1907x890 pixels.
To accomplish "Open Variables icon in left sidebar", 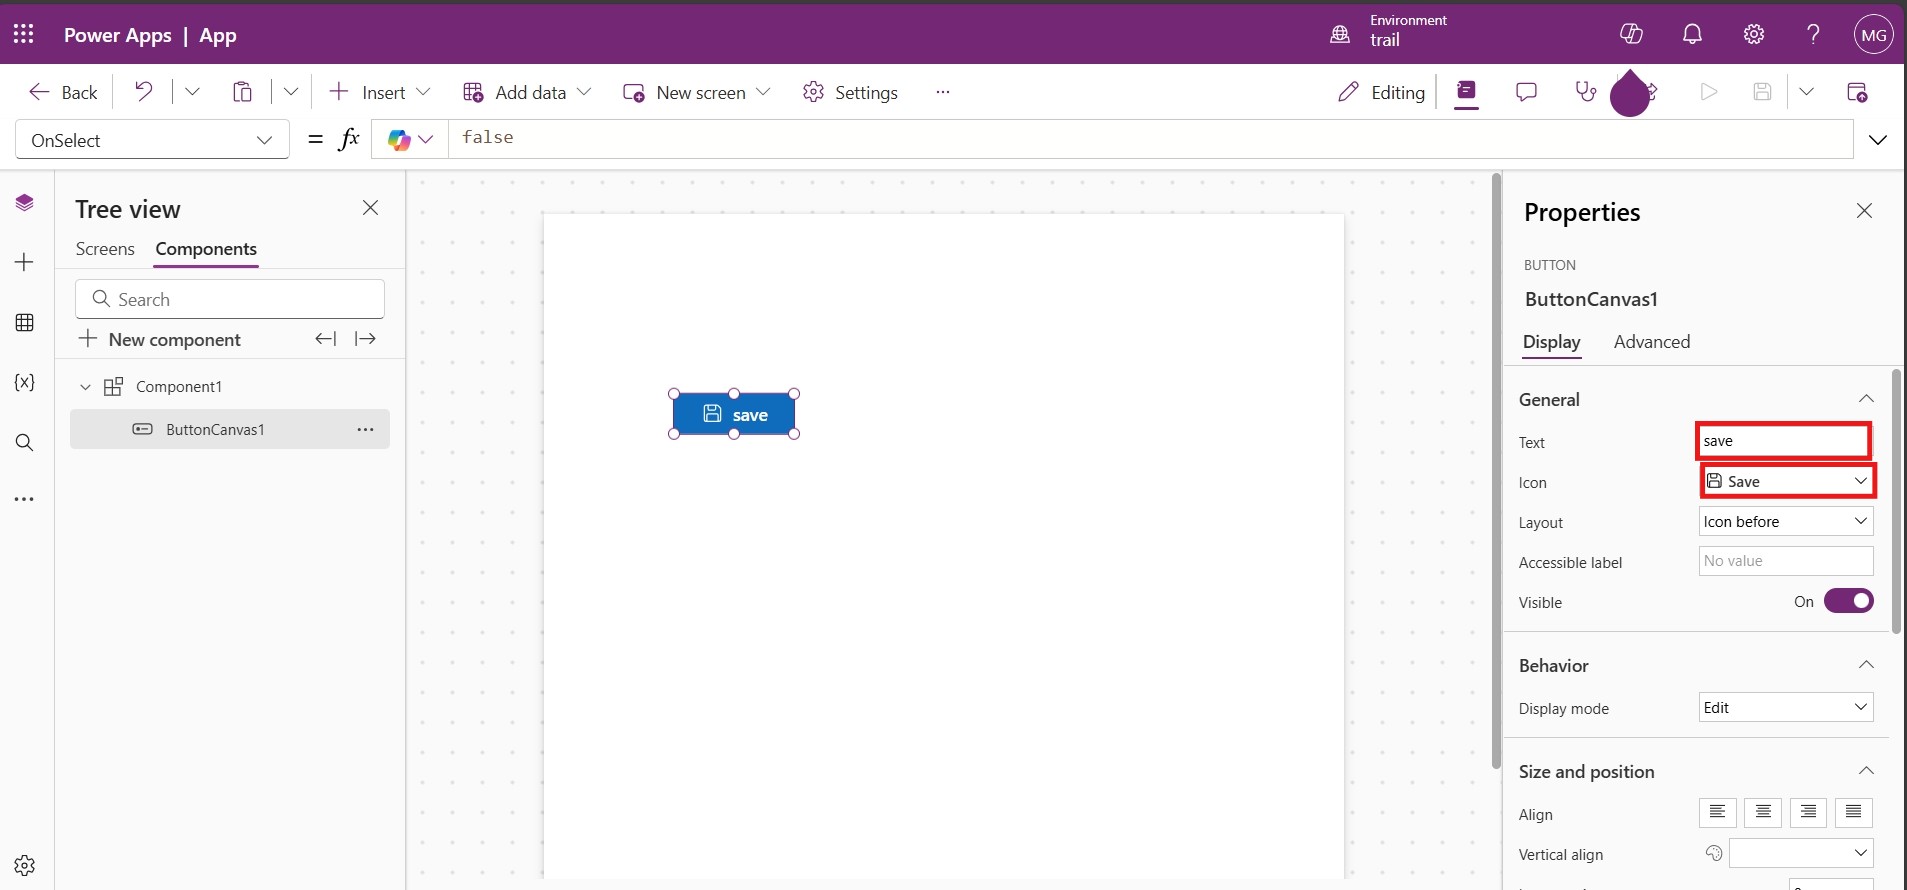I will (25, 383).
